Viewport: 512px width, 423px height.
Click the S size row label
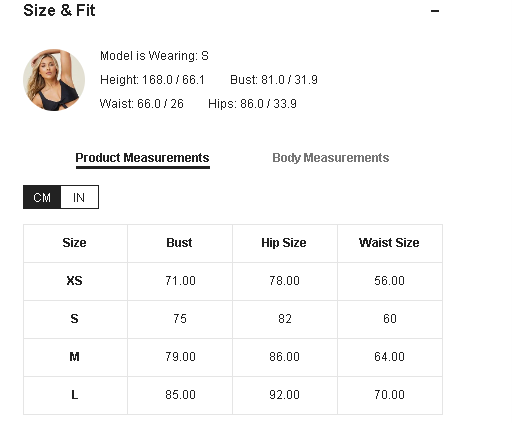[x=74, y=319]
